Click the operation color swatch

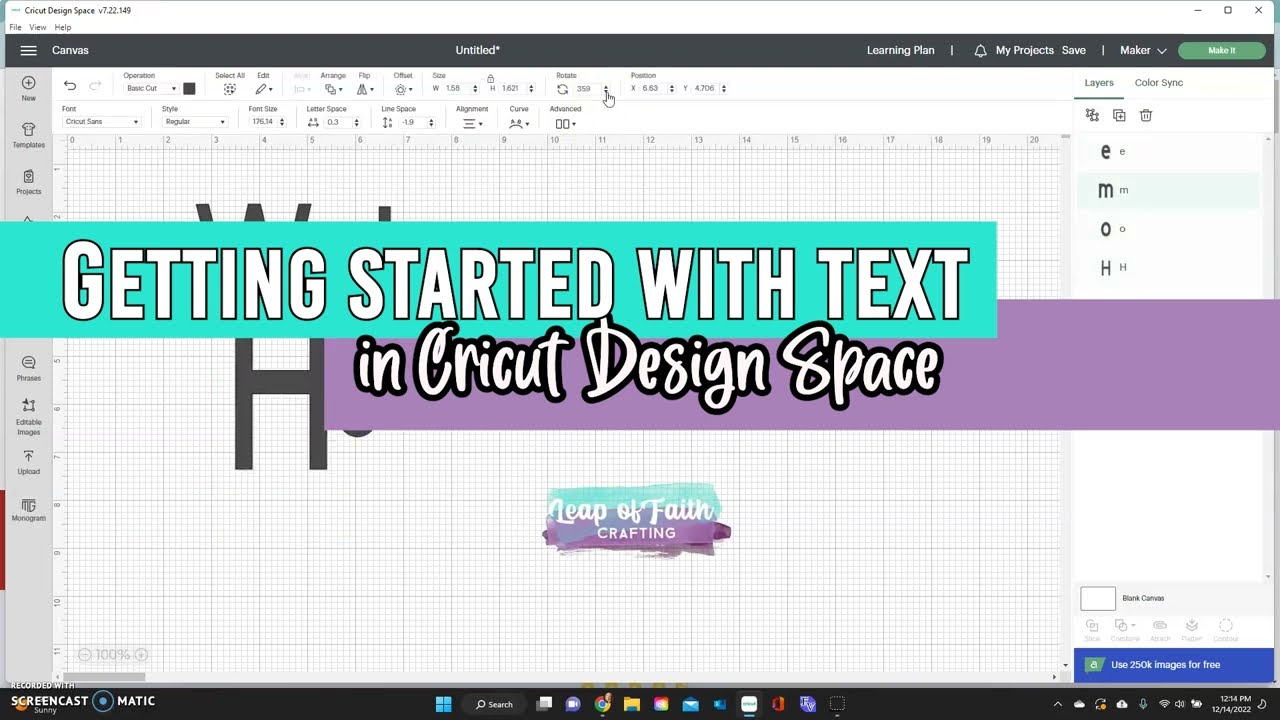pyautogui.click(x=189, y=89)
